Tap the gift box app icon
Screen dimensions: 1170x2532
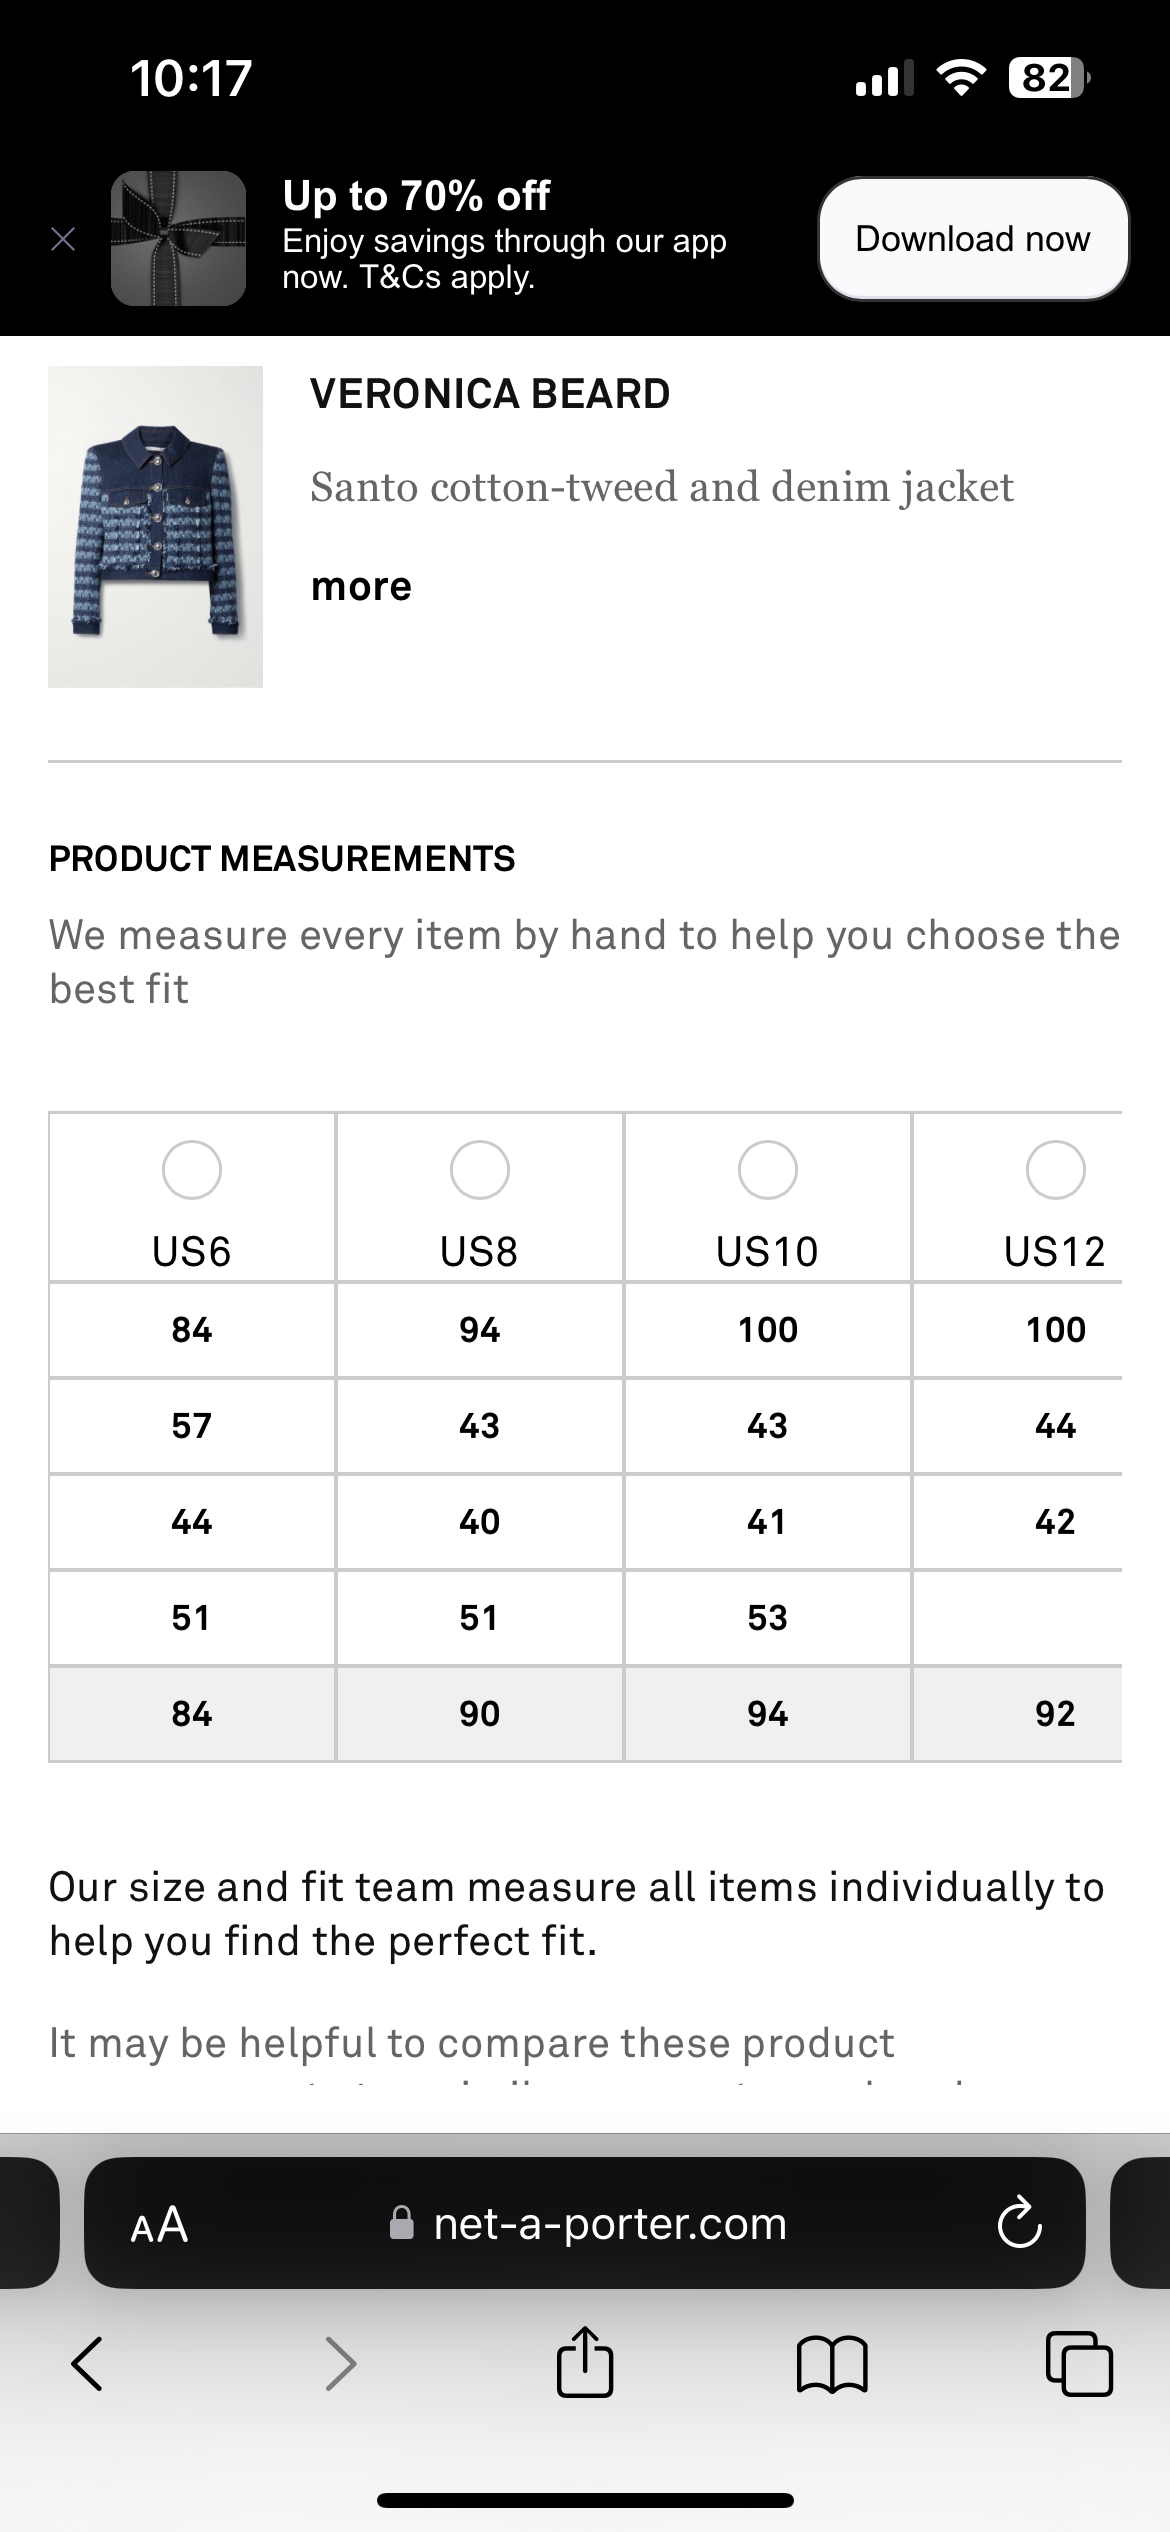point(178,238)
